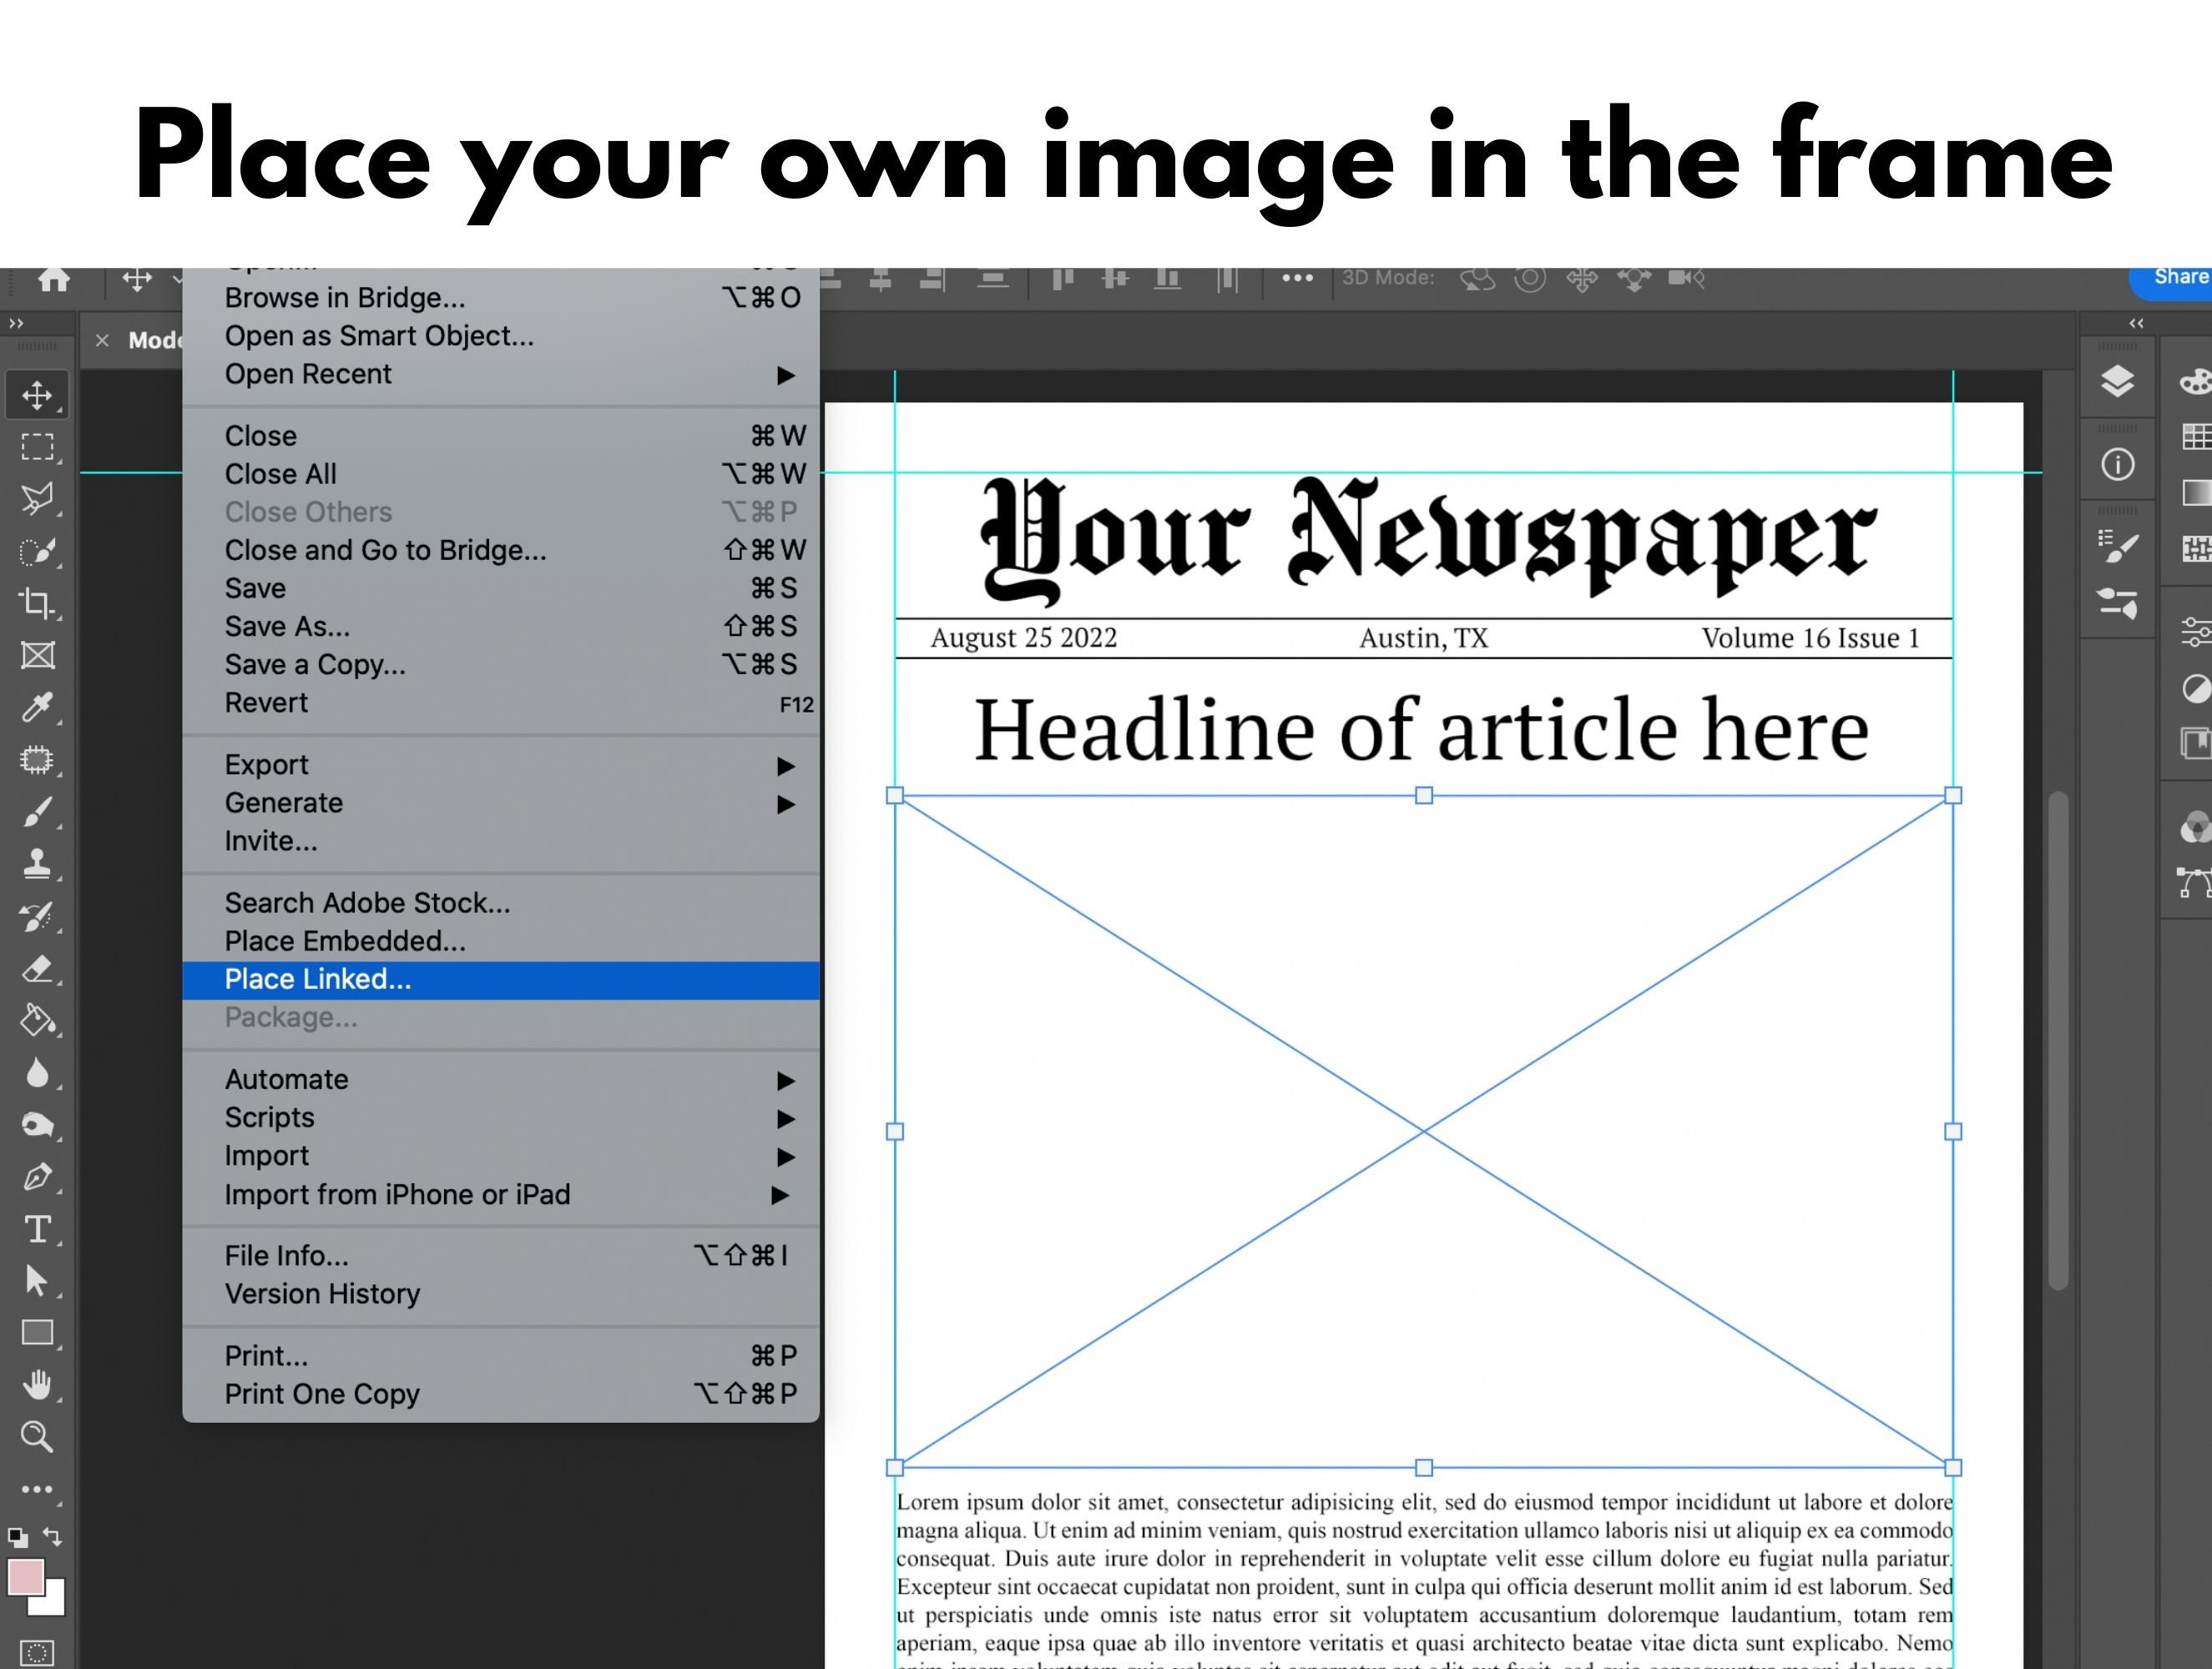2212x1669 pixels.
Task: Select the Paint Bucket tool
Action: [x=38, y=1020]
